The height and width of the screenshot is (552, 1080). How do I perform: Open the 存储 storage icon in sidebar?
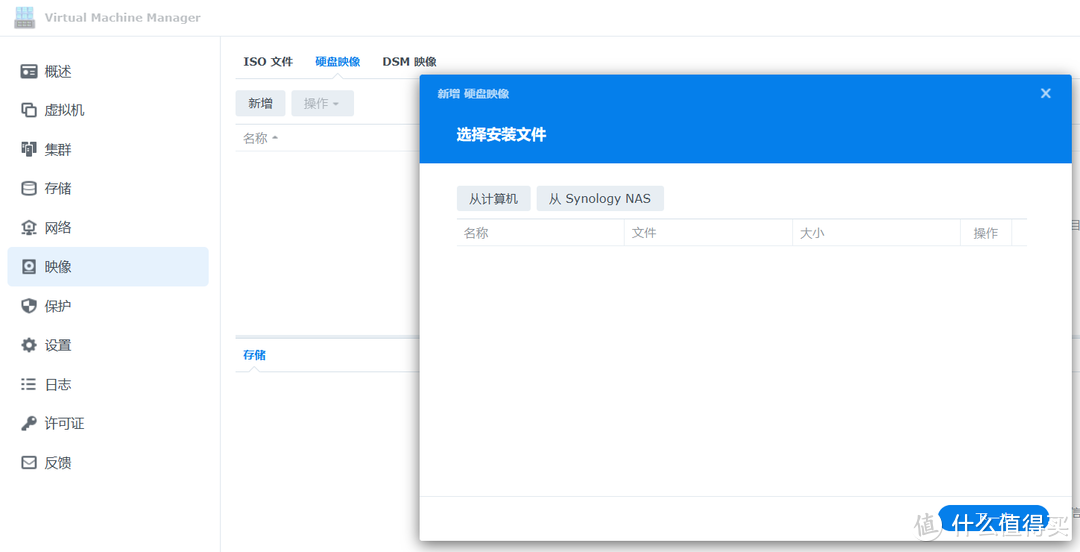(x=29, y=189)
